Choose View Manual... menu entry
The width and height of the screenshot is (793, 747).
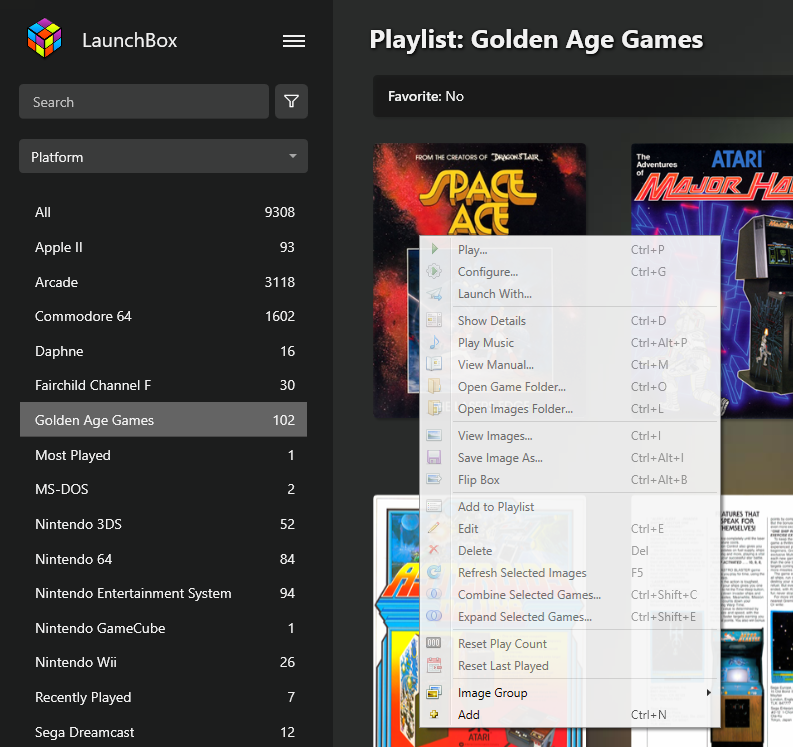(570, 365)
